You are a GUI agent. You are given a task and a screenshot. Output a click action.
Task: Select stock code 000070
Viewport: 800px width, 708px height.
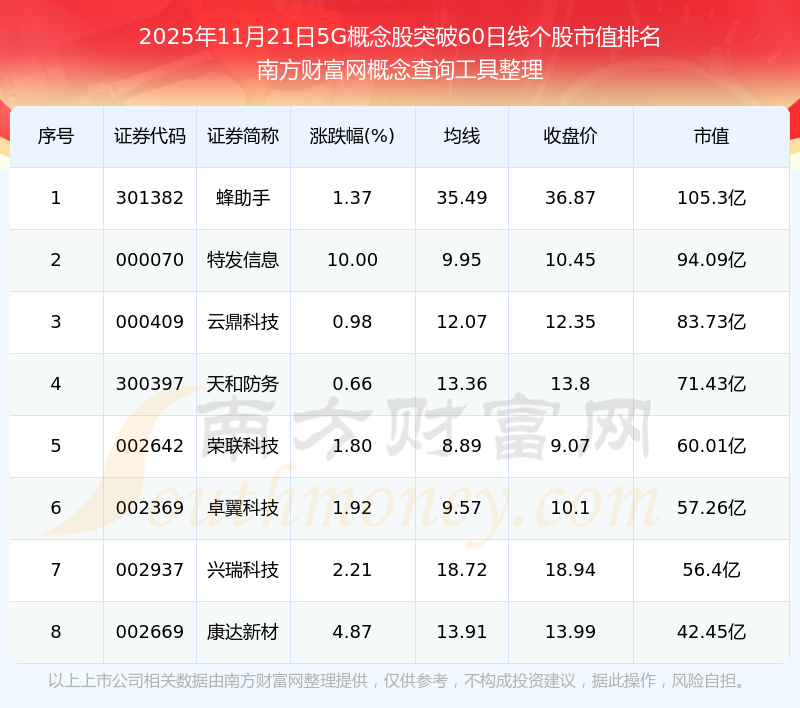click(x=149, y=260)
